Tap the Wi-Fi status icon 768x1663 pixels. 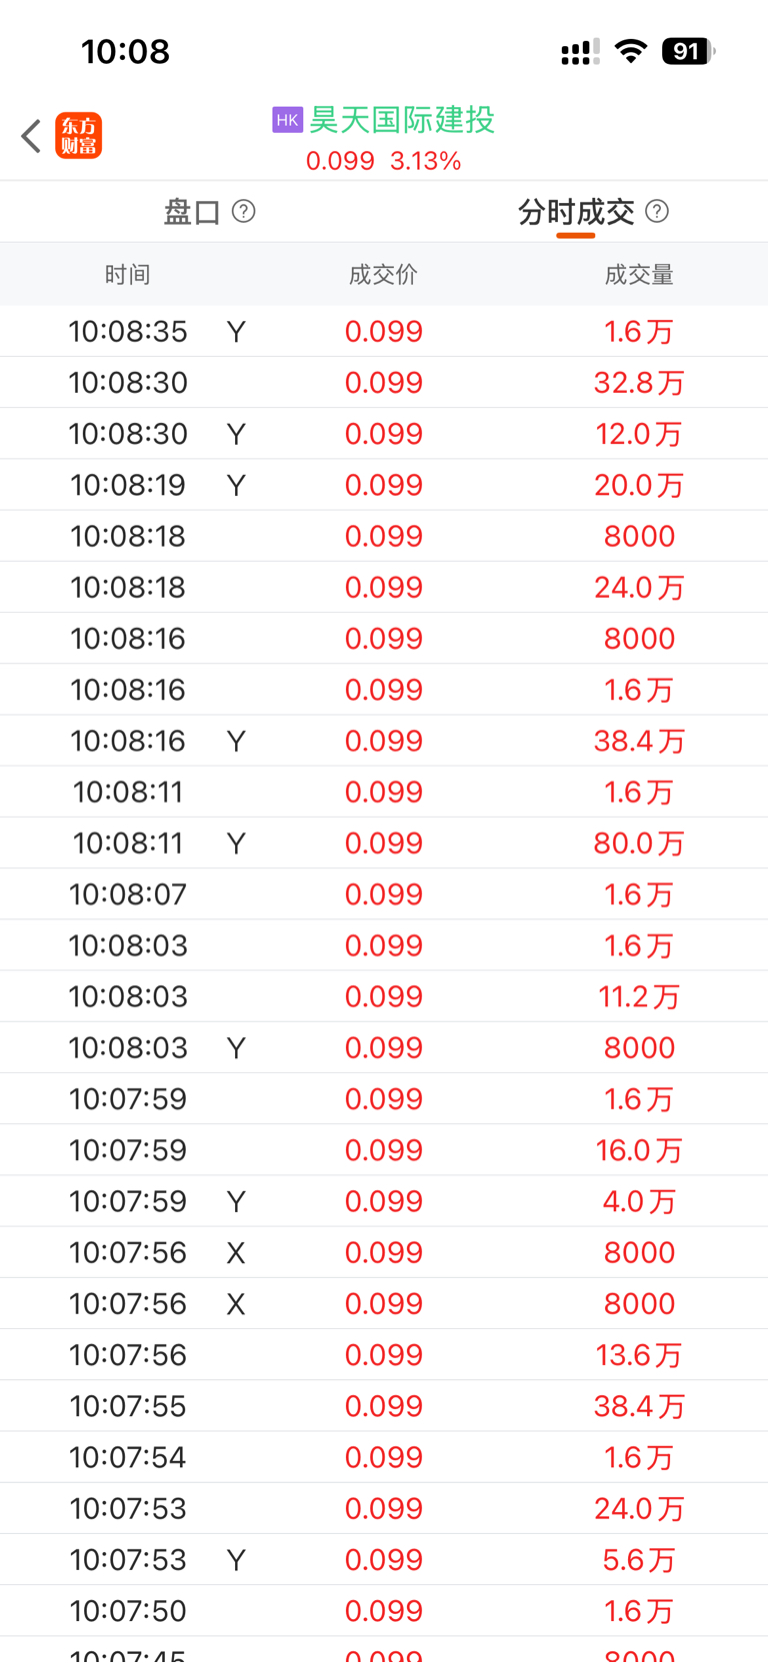click(630, 51)
